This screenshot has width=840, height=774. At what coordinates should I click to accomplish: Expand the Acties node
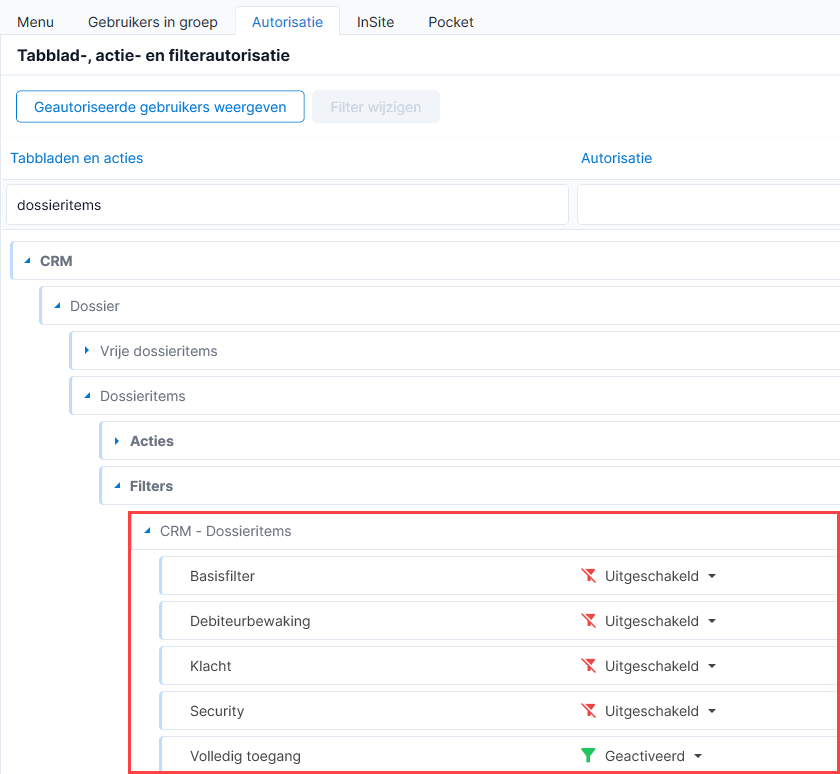(117, 441)
